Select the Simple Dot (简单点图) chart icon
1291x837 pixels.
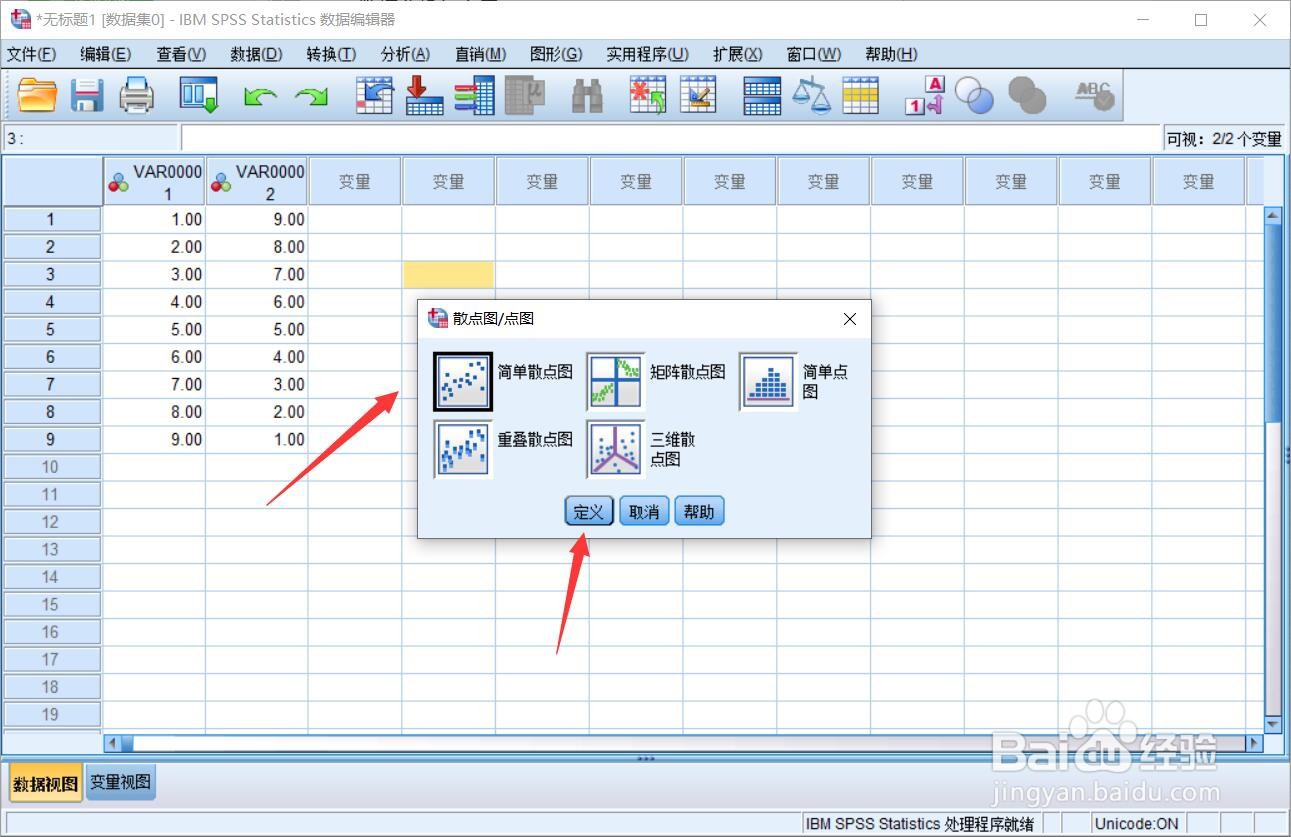(768, 381)
